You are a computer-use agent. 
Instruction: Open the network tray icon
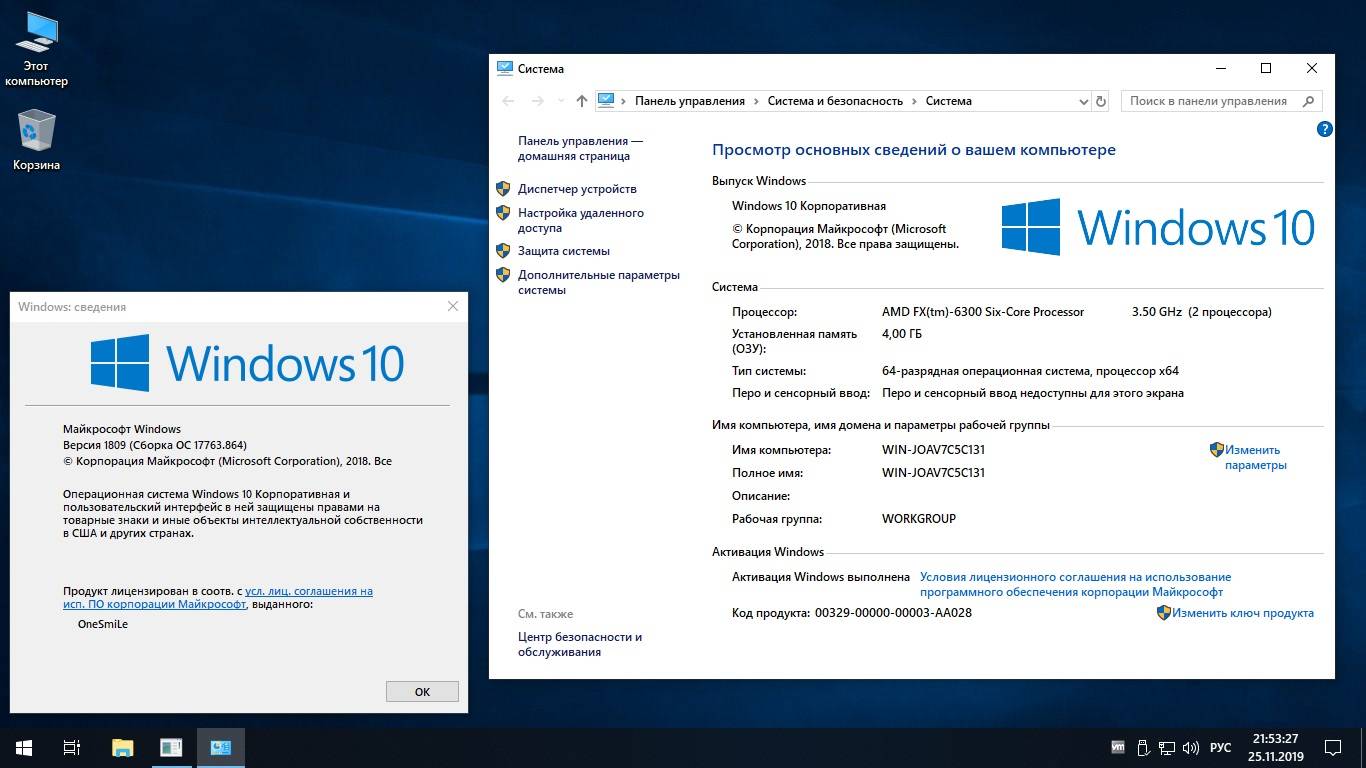point(1166,747)
